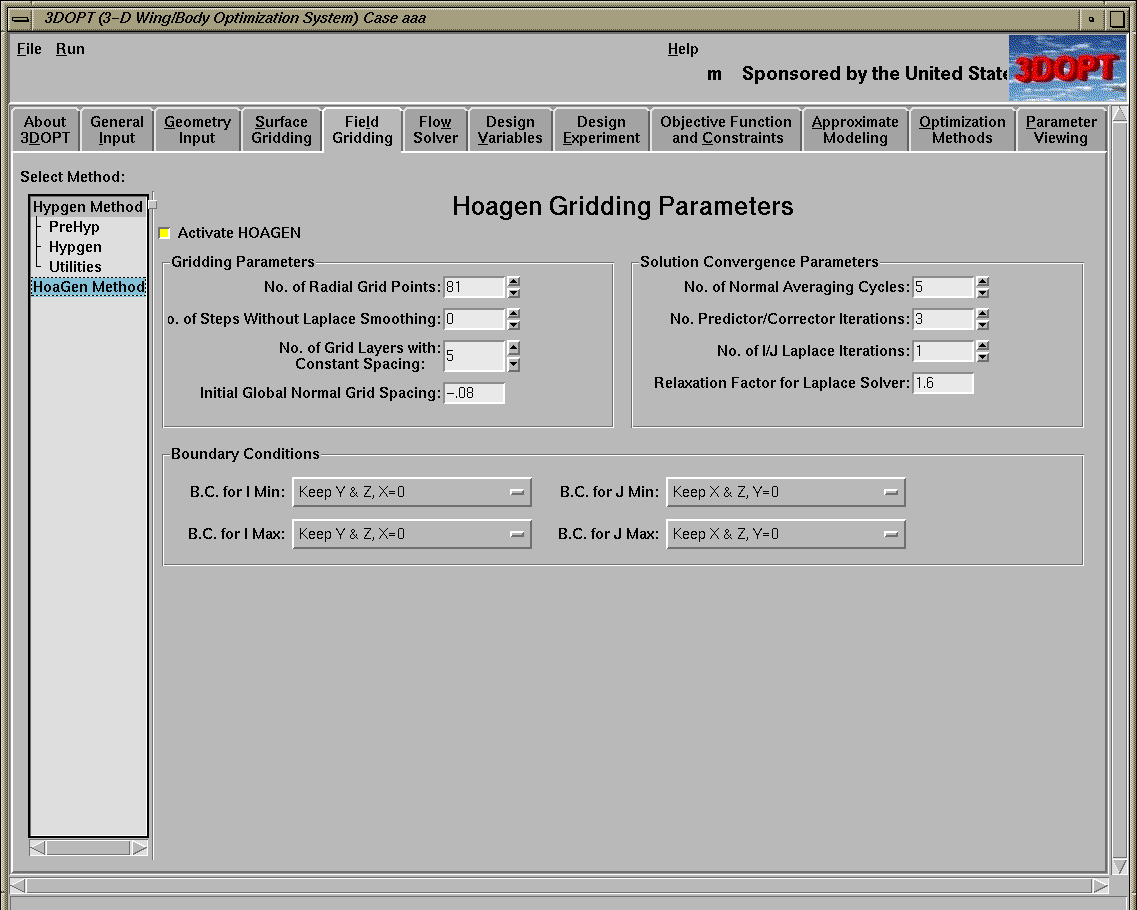Click the main window scroll left arrow

(18, 885)
